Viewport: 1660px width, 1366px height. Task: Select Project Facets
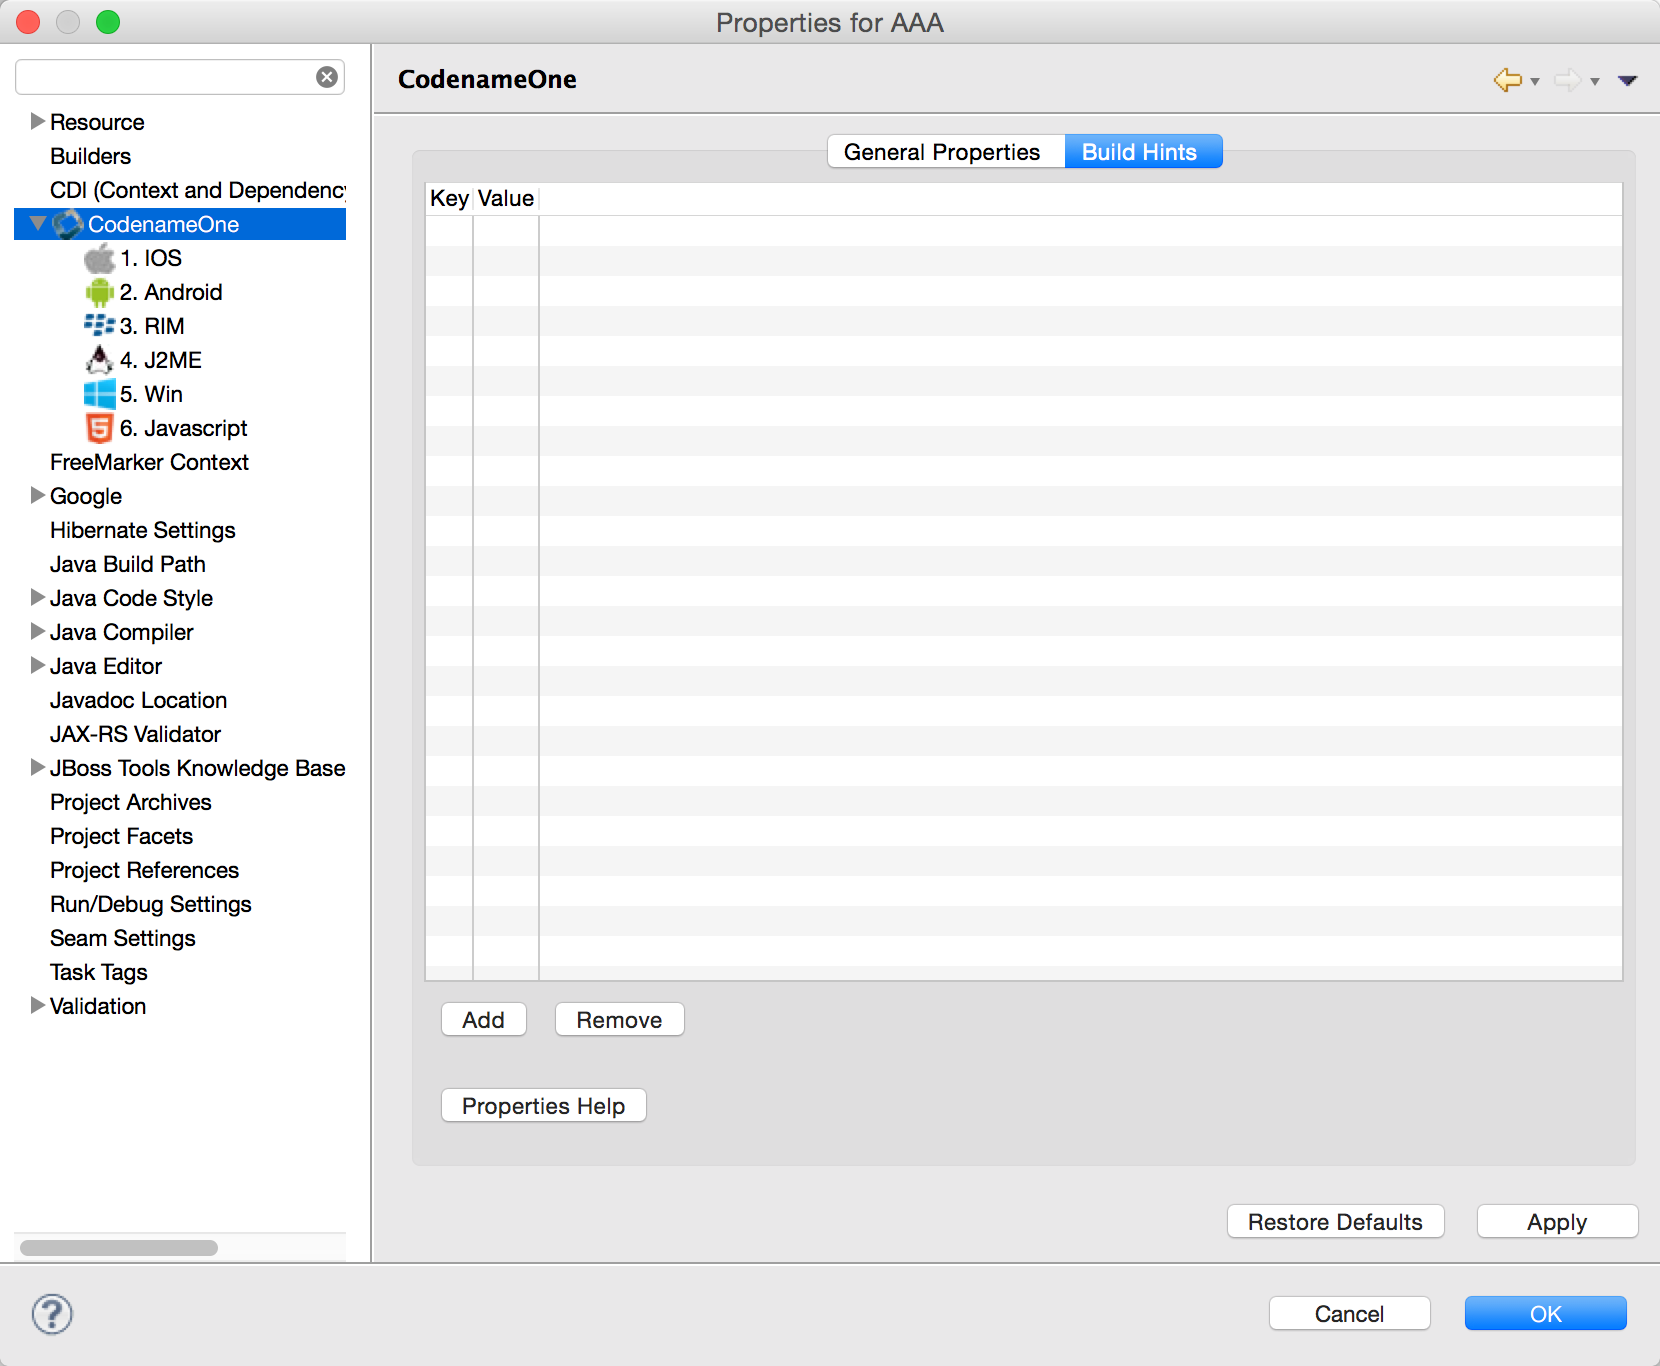tap(122, 836)
